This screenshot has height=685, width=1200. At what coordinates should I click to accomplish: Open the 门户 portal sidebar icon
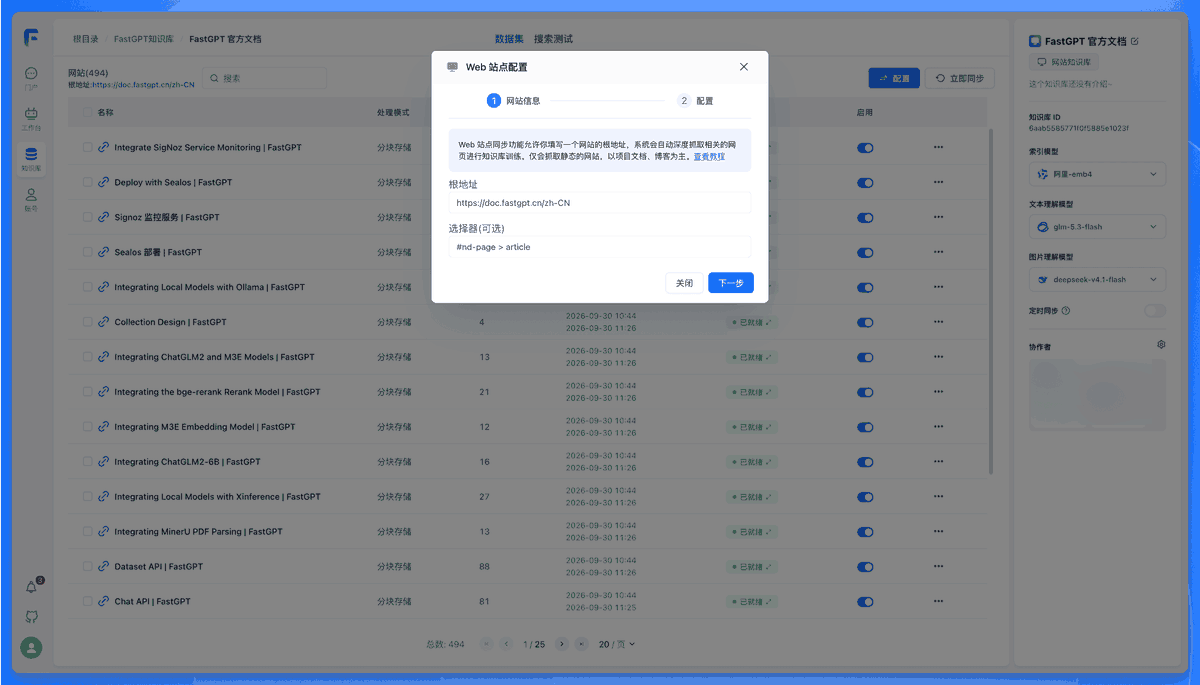[31, 78]
